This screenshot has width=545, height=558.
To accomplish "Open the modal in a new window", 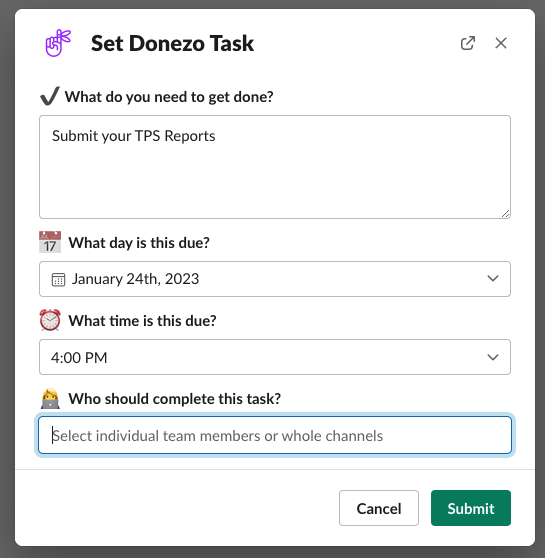I will [467, 43].
